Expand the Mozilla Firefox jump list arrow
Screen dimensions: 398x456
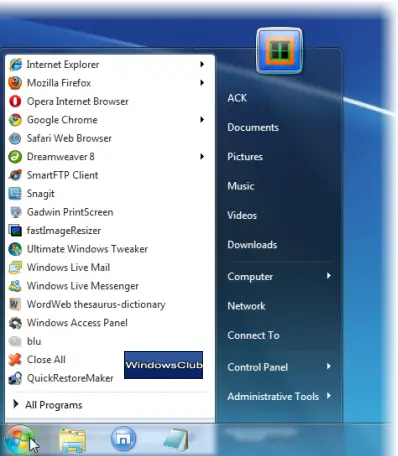click(202, 82)
